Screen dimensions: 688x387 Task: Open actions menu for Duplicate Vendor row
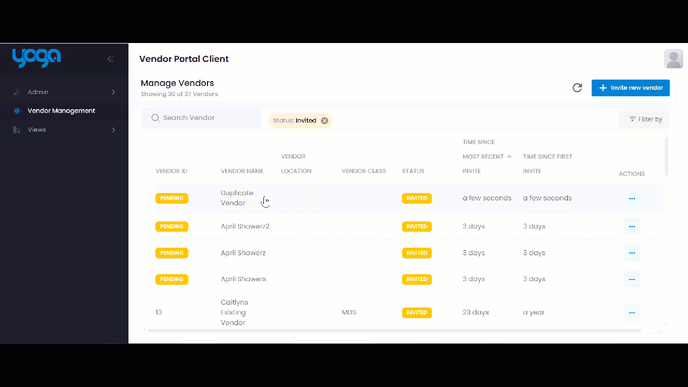click(632, 198)
